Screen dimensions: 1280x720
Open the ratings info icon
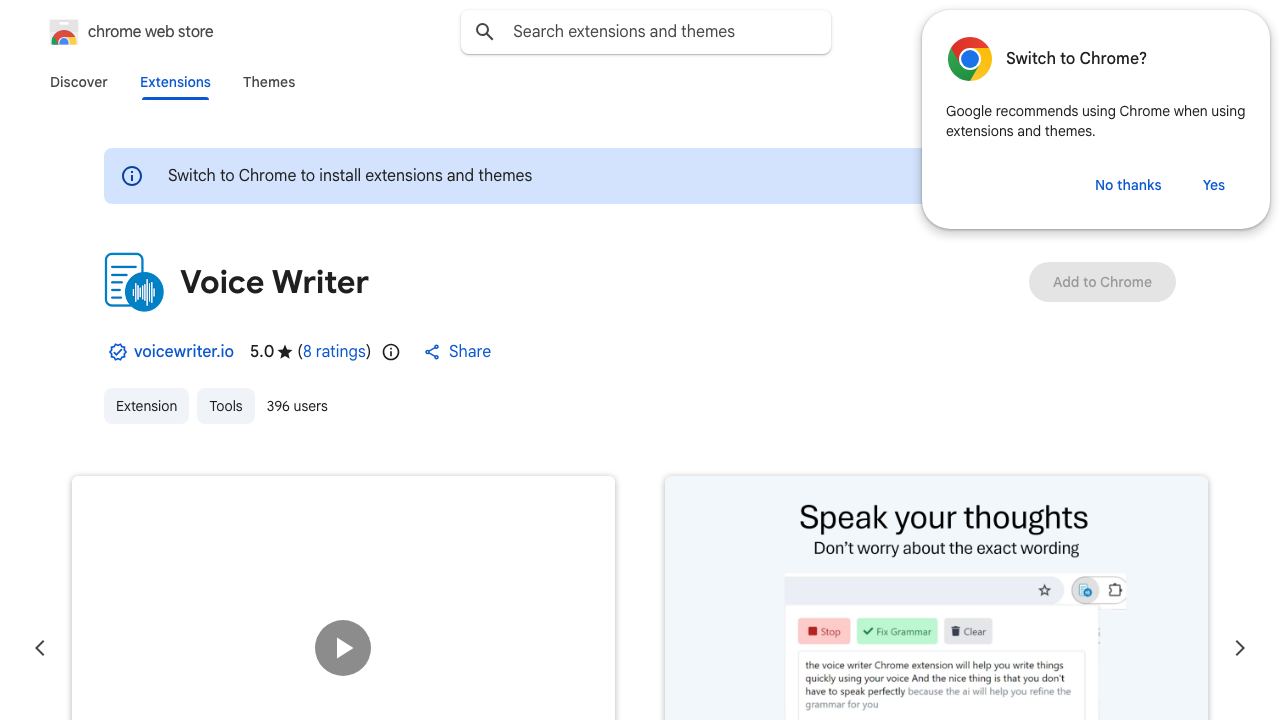391,352
